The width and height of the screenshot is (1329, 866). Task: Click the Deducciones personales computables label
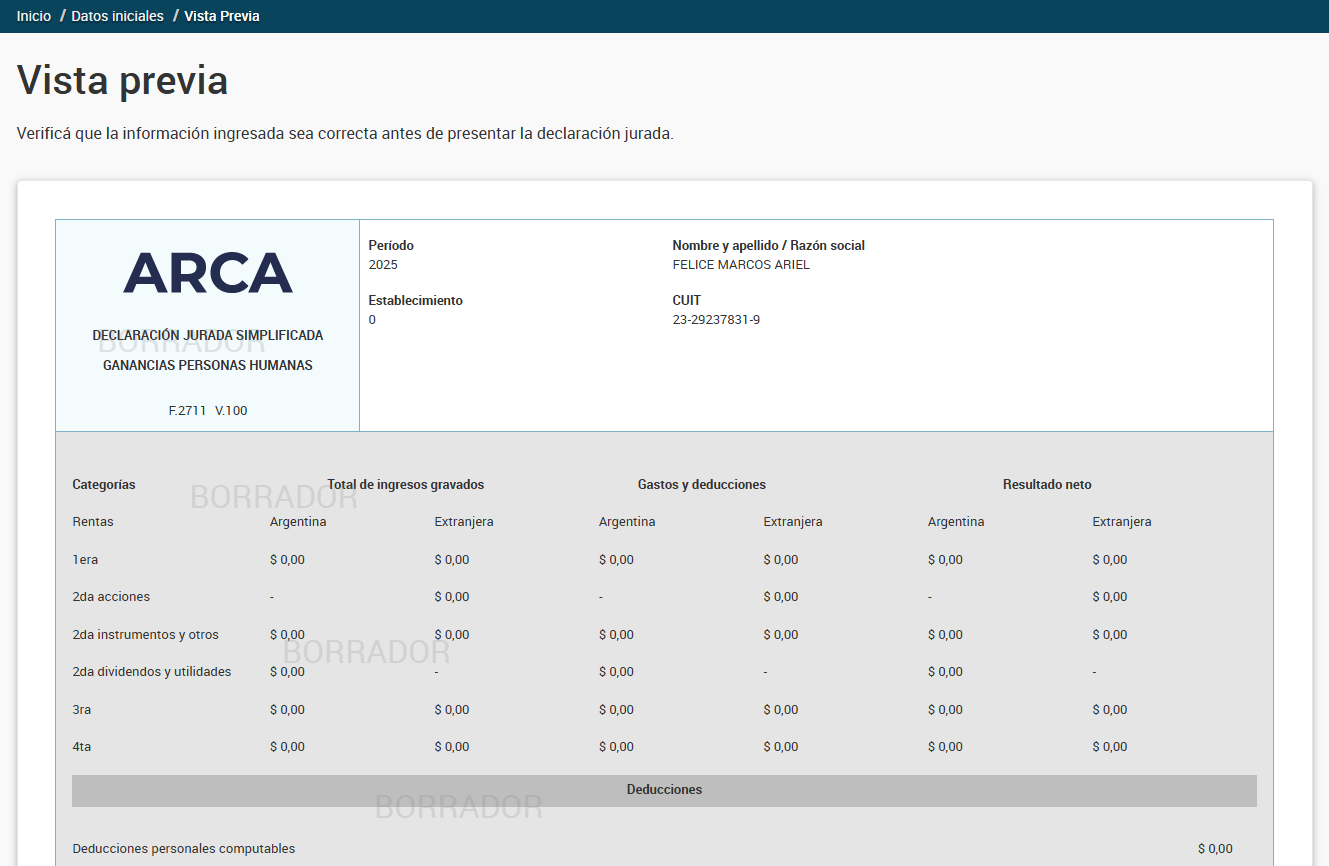click(184, 849)
